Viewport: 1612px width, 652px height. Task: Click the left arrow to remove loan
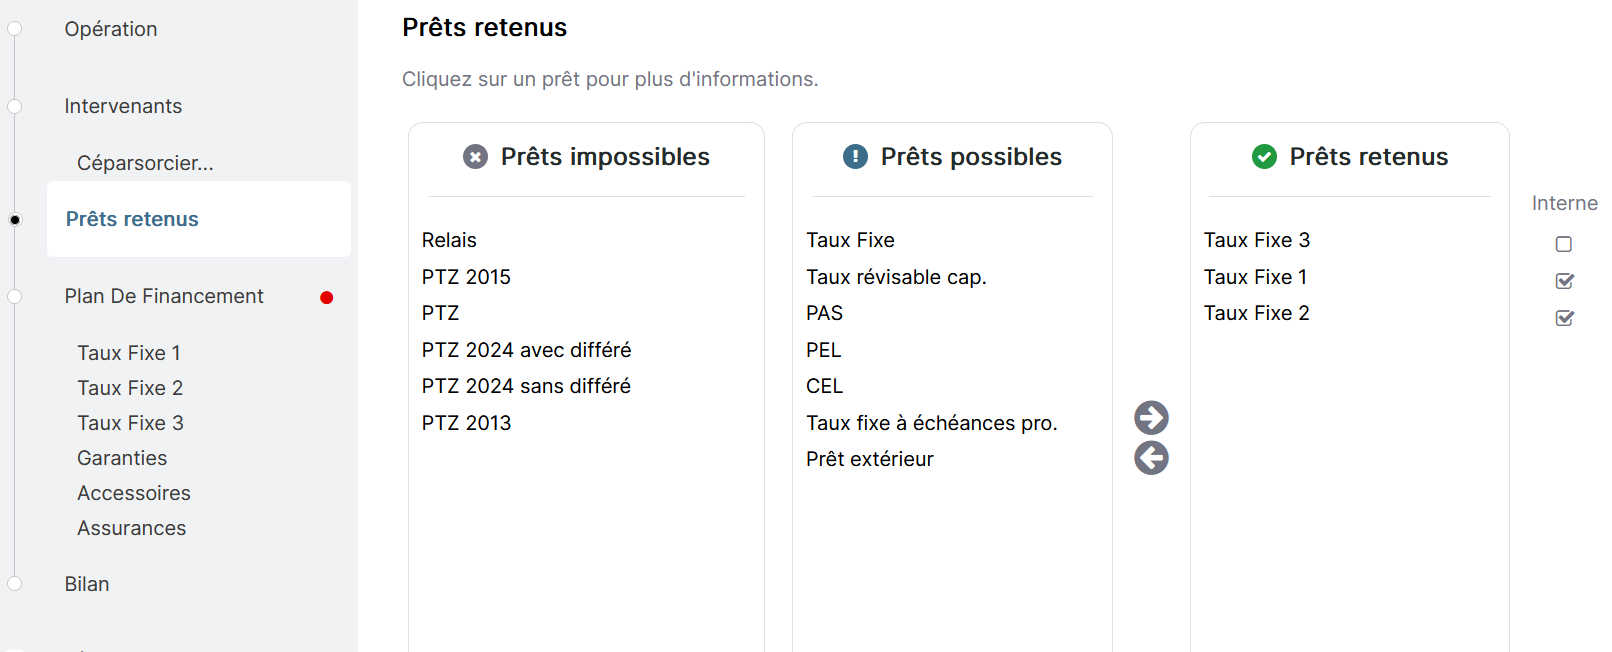coord(1151,458)
